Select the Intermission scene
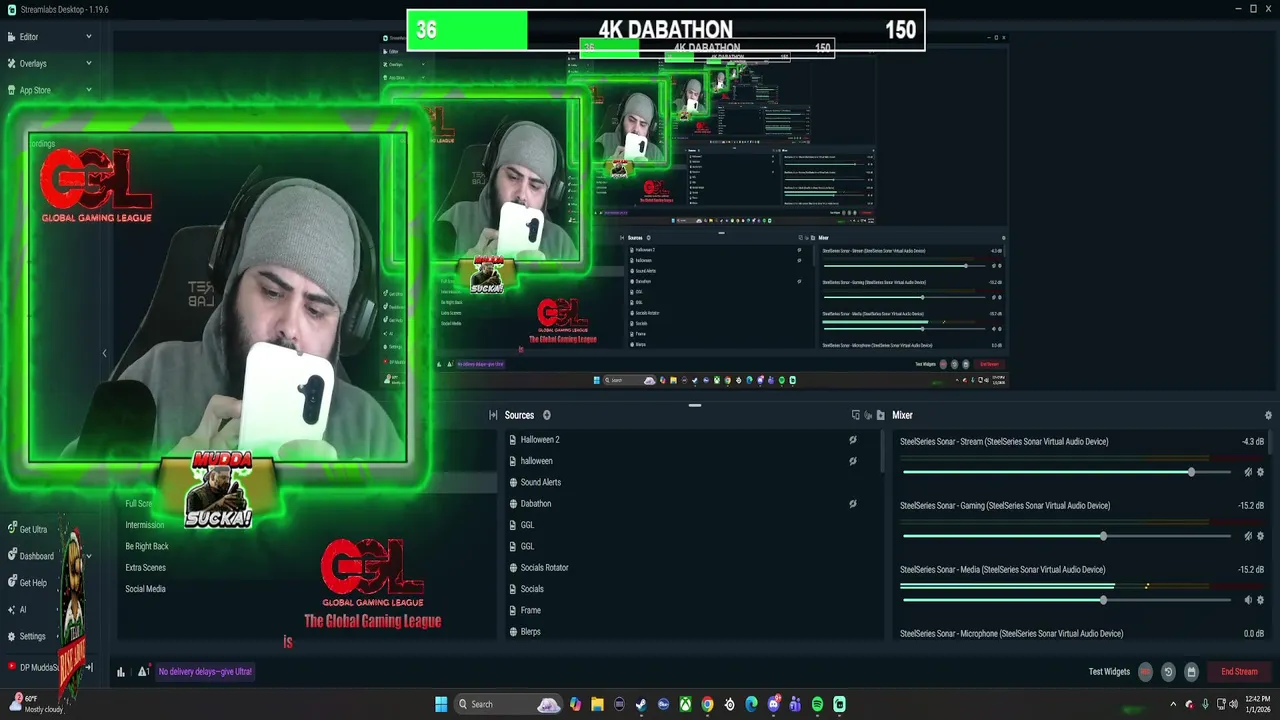Viewport: 1280px width, 720px height. click(x=144, y=525)
